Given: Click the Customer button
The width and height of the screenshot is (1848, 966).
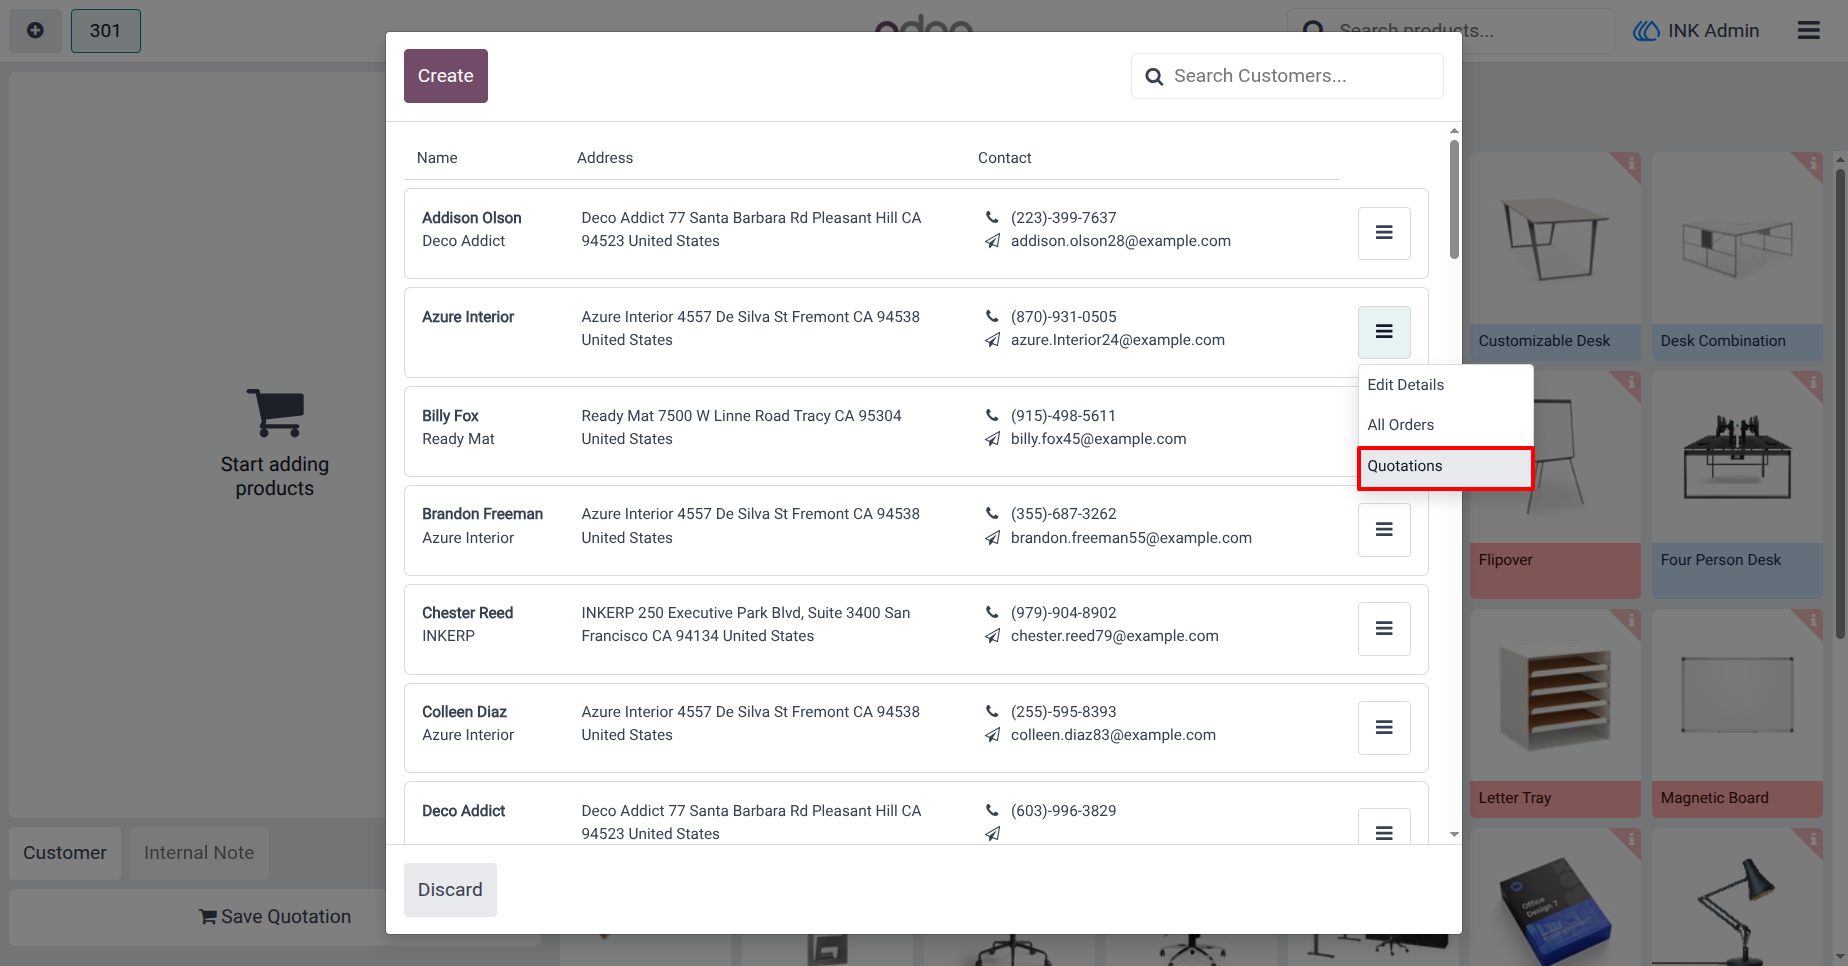Looking at the screenshot, I should (x=65, y=853).
